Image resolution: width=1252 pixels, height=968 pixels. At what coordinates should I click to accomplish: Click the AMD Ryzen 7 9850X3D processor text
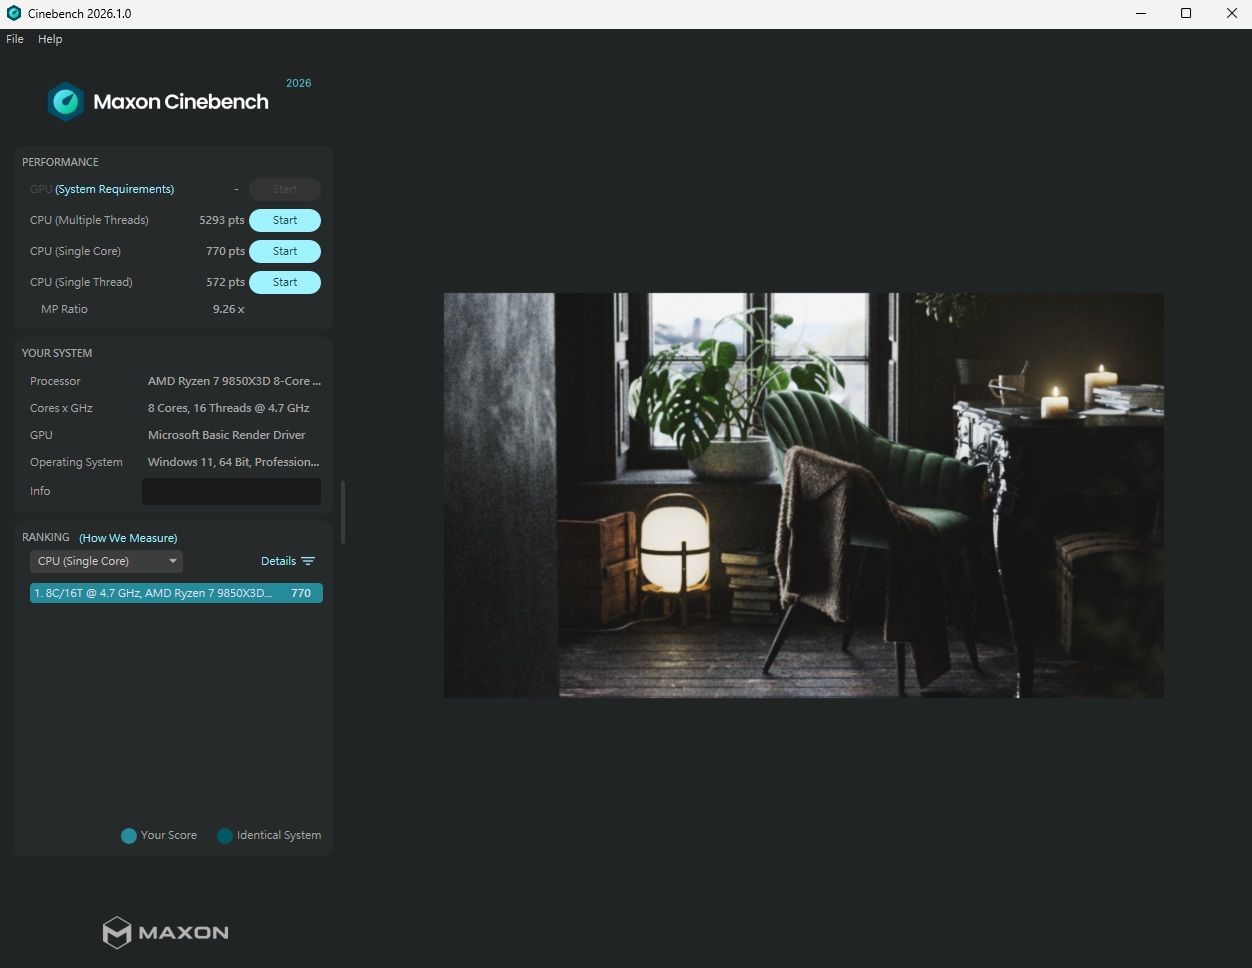click(x=235, y=381)
